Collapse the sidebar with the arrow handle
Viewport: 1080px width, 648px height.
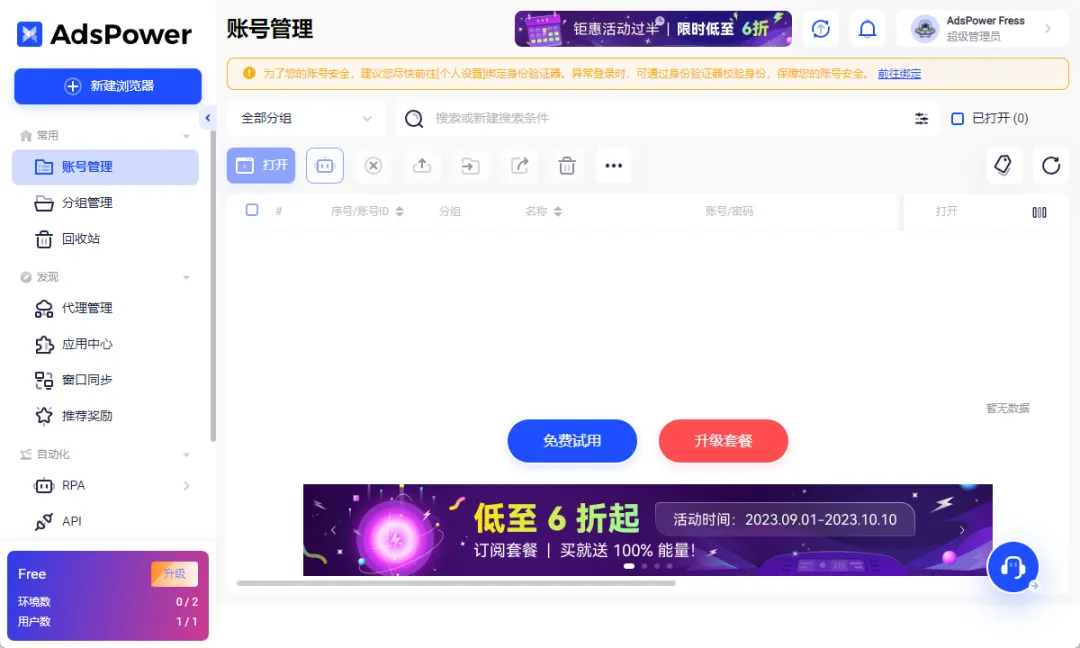pos(207,118)
